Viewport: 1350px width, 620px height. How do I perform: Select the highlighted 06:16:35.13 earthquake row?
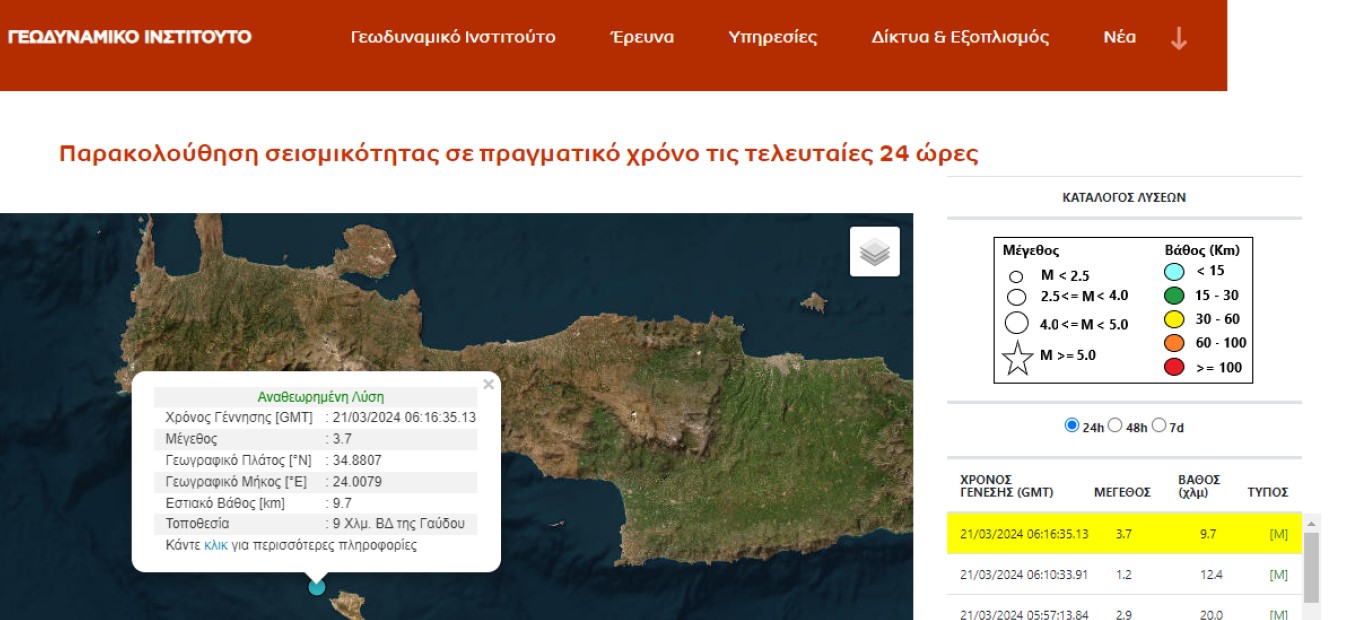click(x=1124, y=534)
